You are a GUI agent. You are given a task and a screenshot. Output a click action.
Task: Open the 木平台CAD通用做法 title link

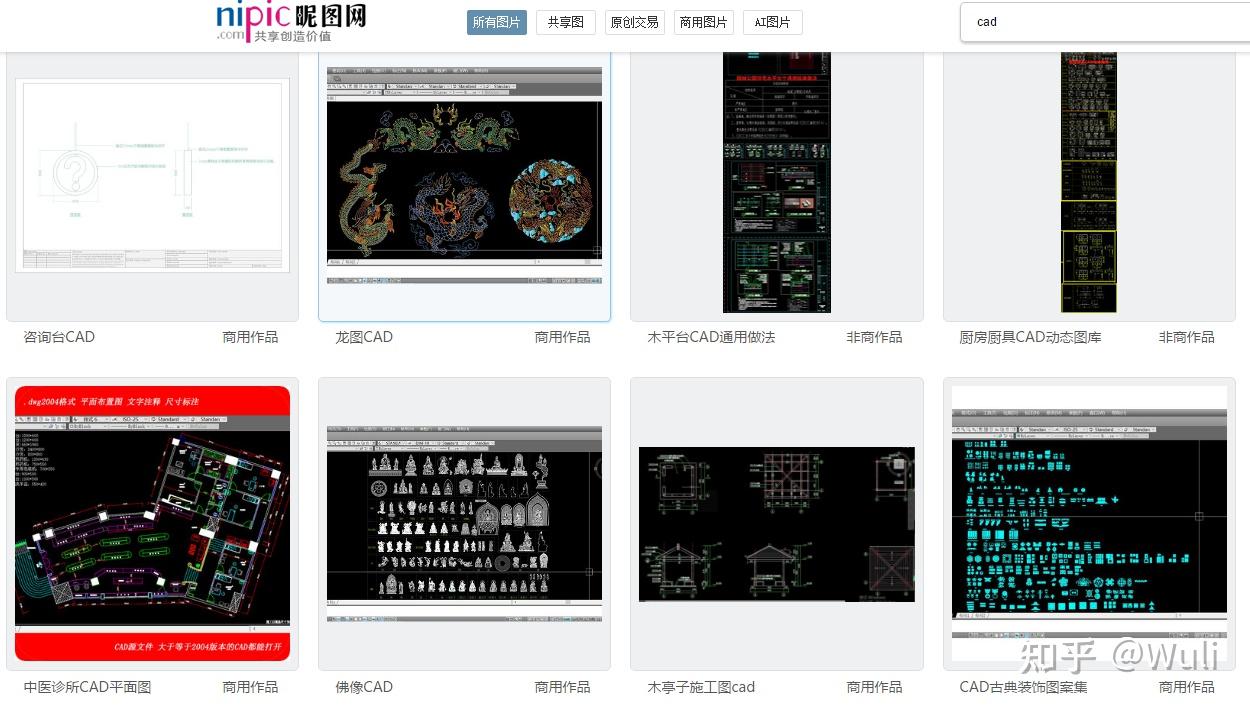711,337
